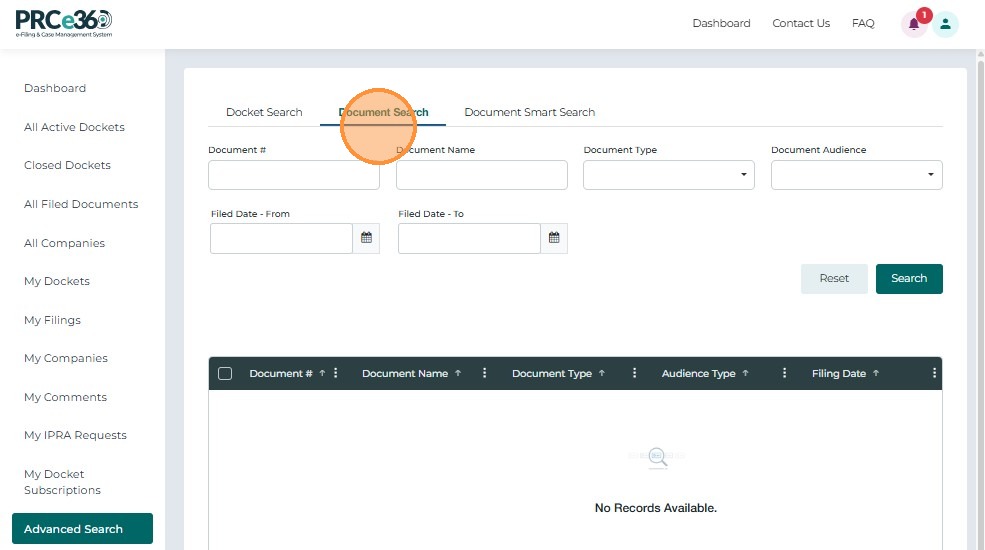Focus the Document Name input field
Image resolution: width=985 pixels, height=550 pixels.
pyautogui.click(x=482, y=175)
